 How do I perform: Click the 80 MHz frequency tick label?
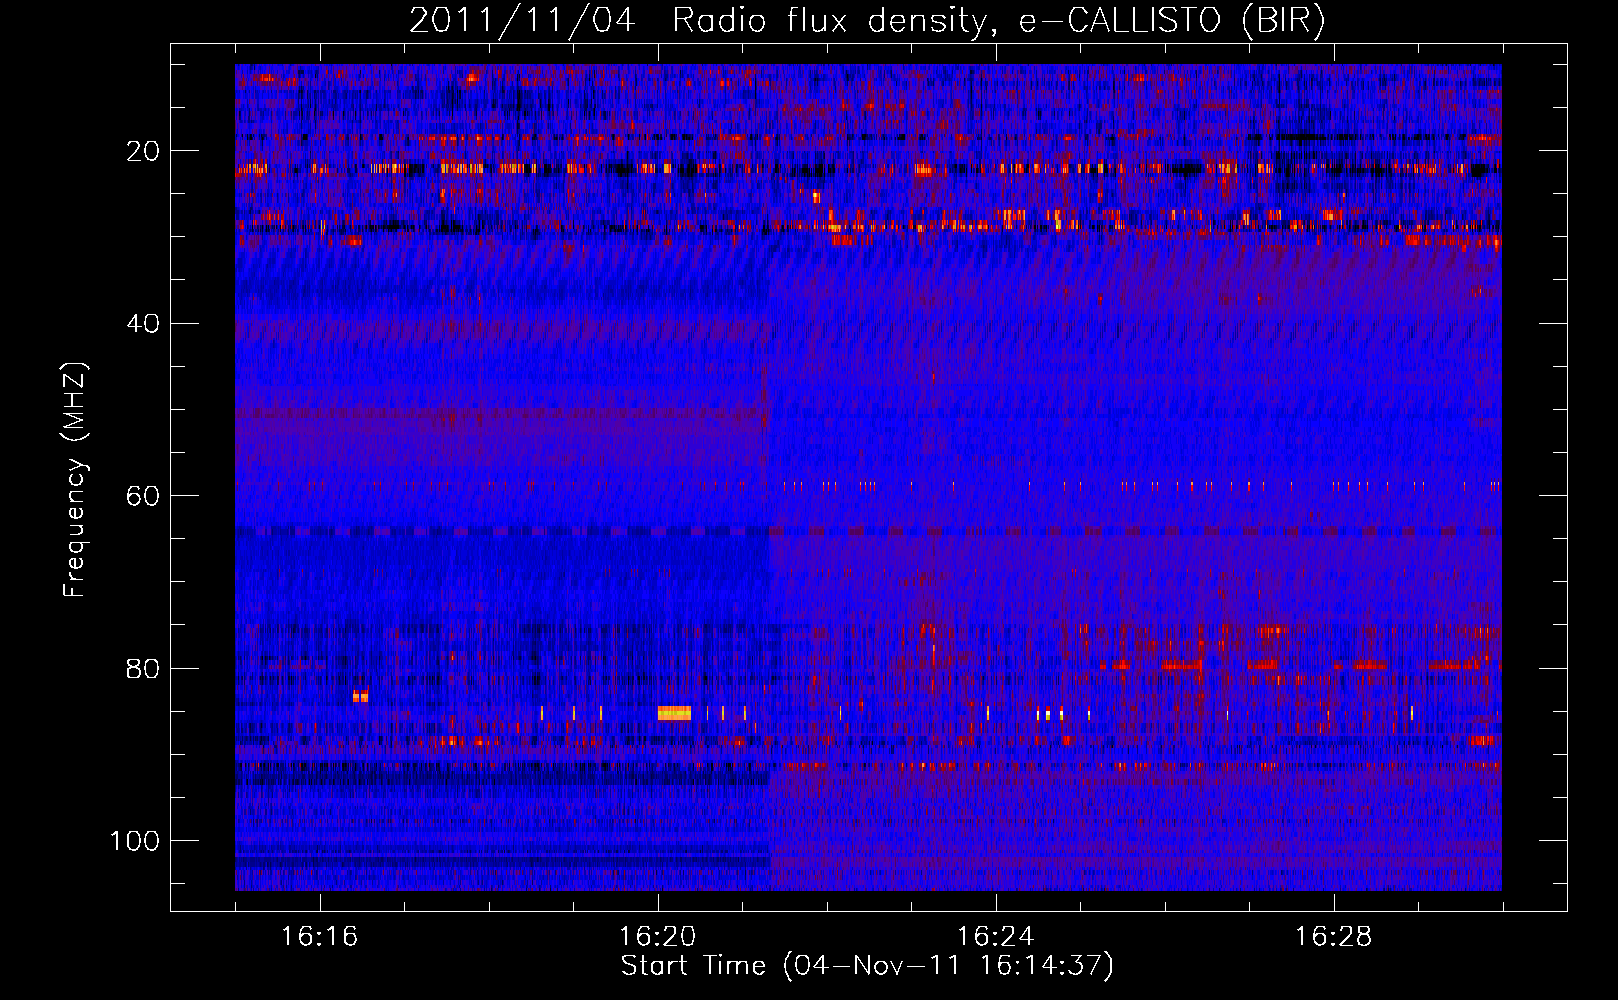(144, 668)
